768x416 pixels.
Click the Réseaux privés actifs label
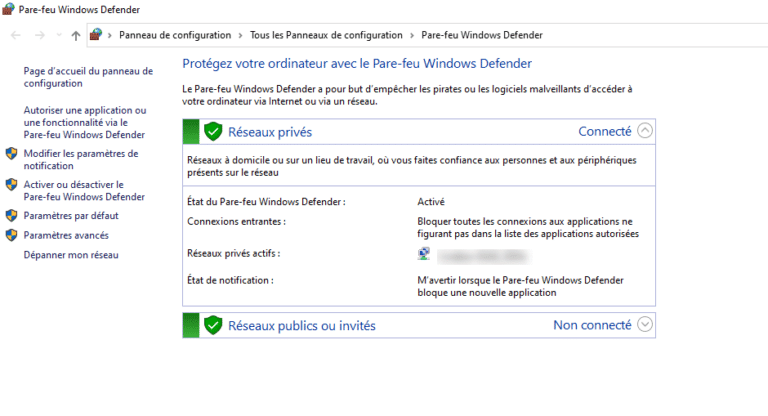234,253
